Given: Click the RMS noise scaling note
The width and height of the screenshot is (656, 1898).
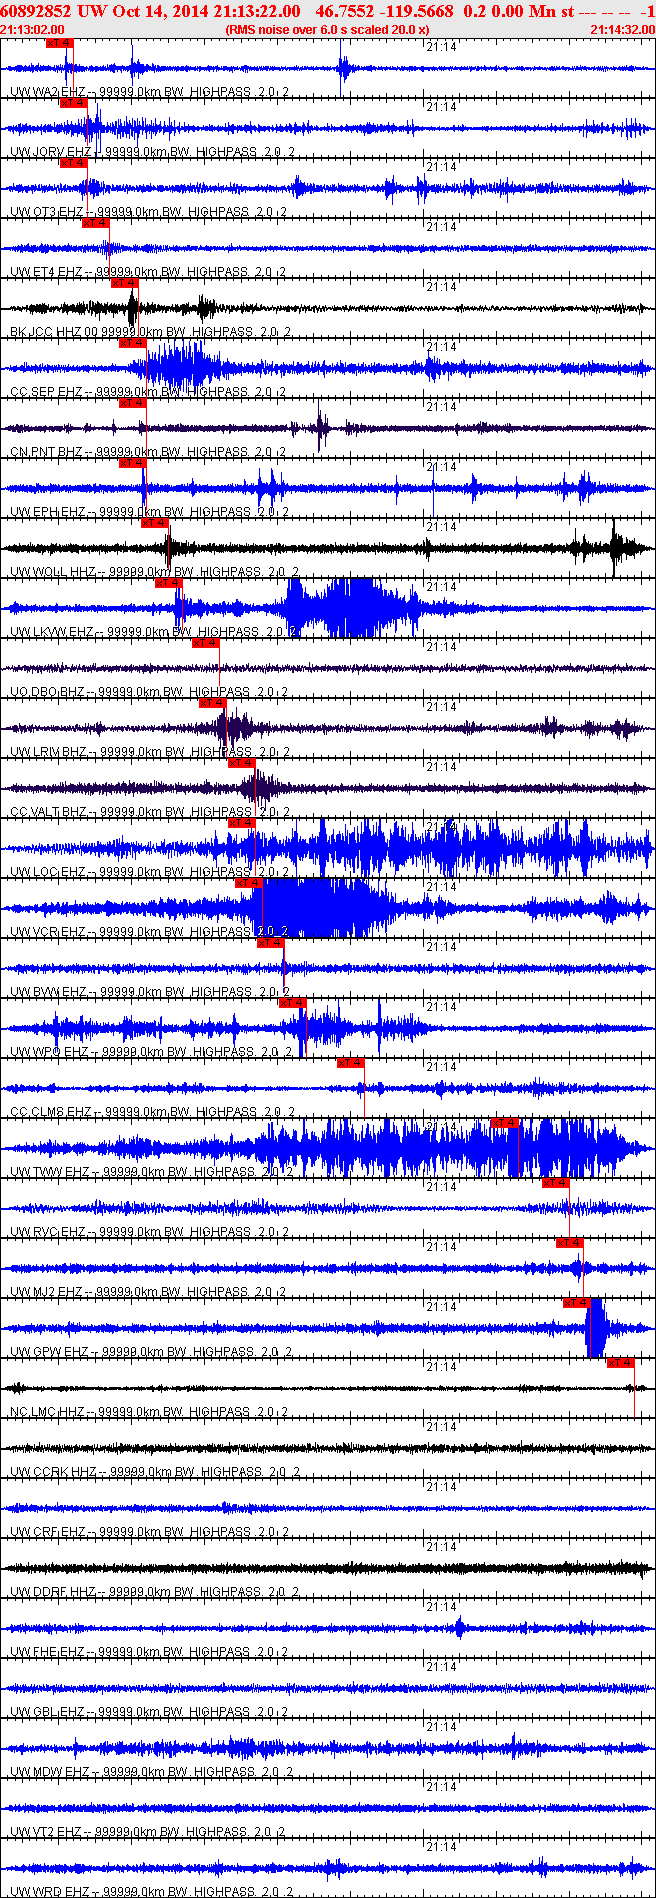Looking at the screenshot, I should [x=327, y=30].
